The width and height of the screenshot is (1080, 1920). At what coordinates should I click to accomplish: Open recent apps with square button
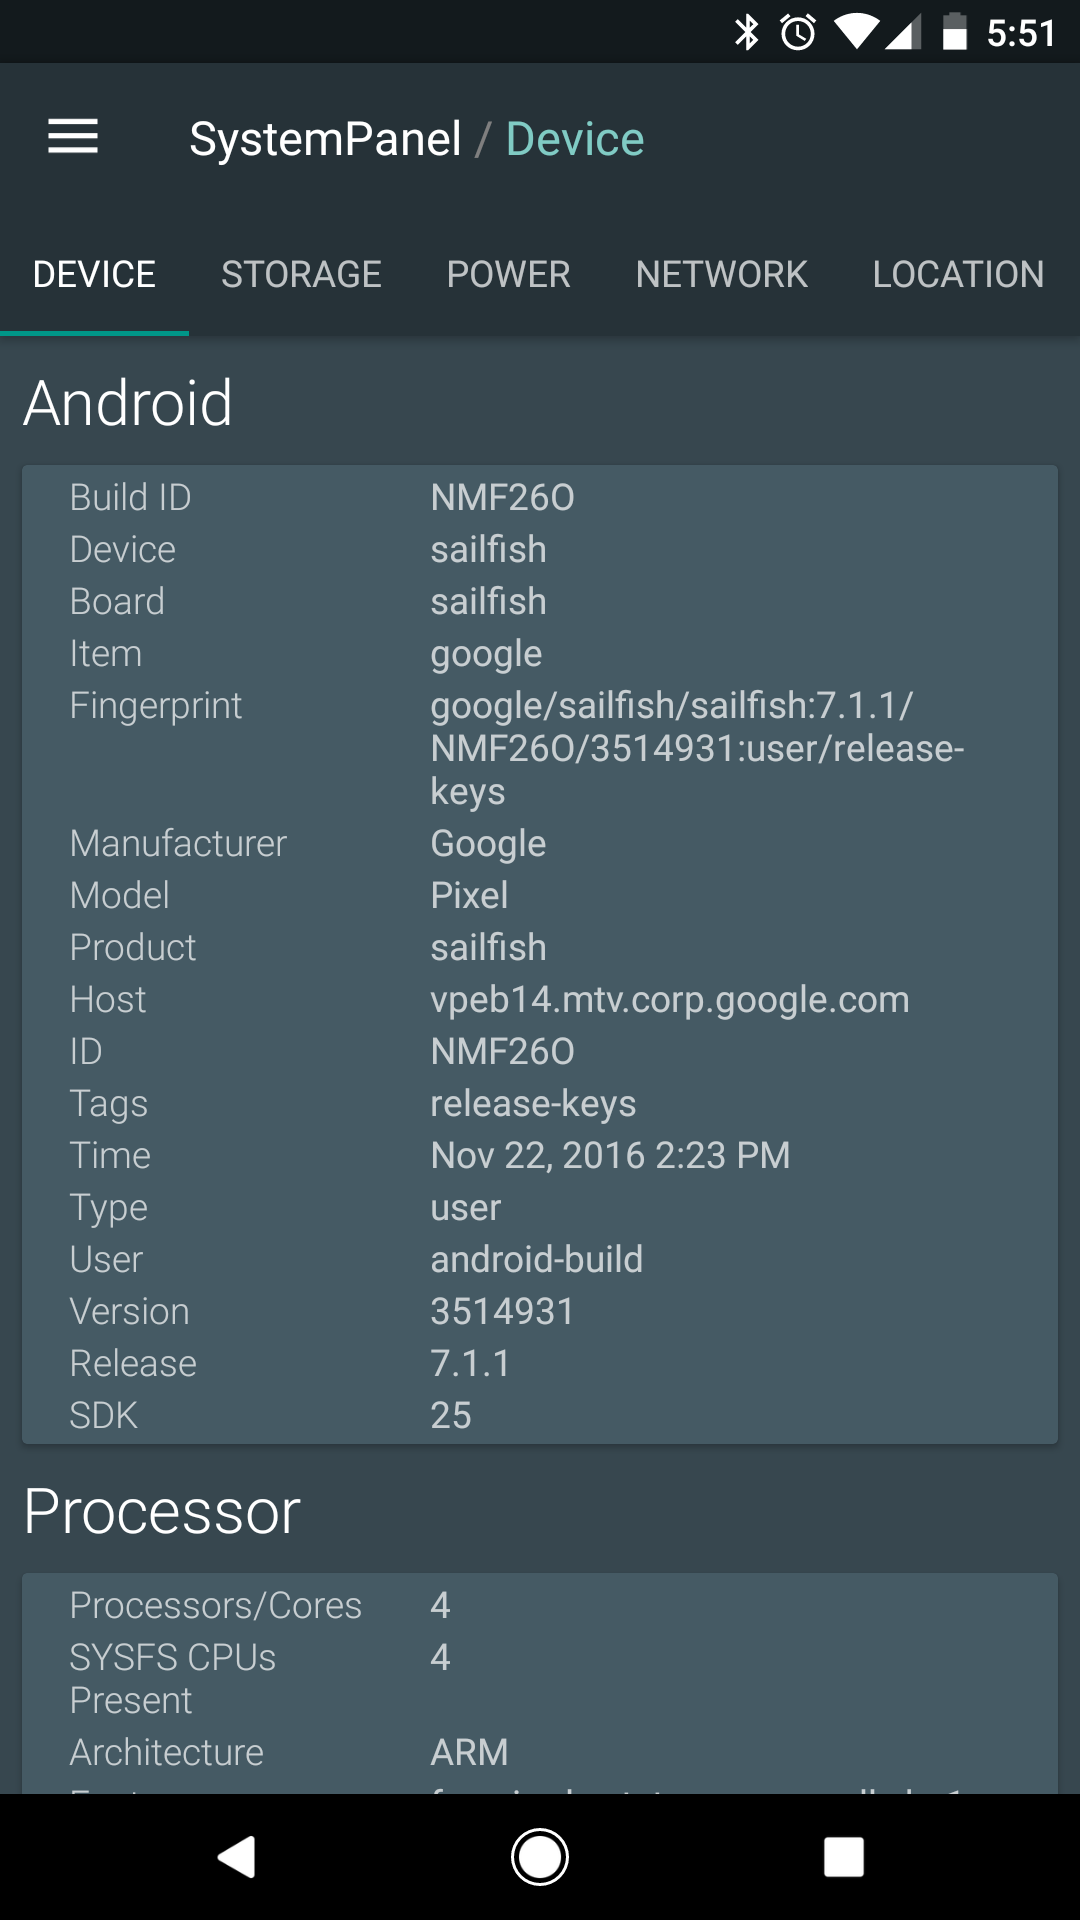(x=843, y=1857)
